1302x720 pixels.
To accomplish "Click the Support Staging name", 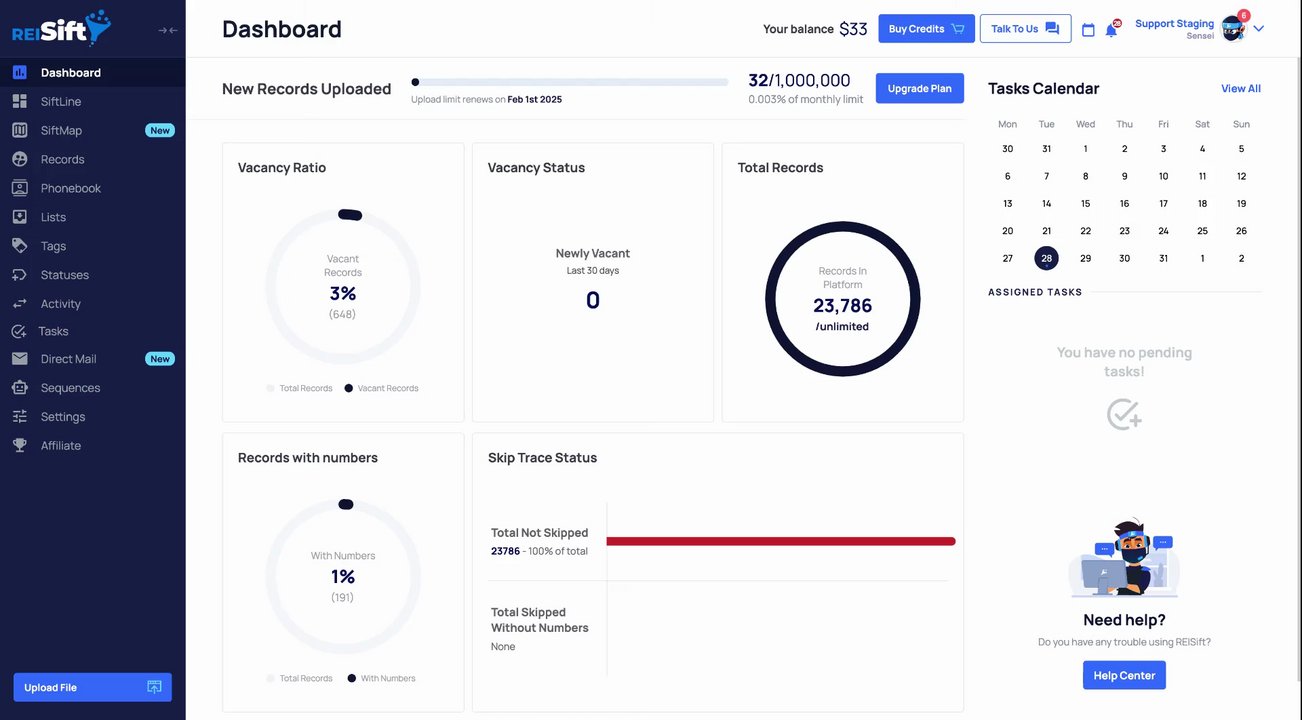I will 1174,23.
